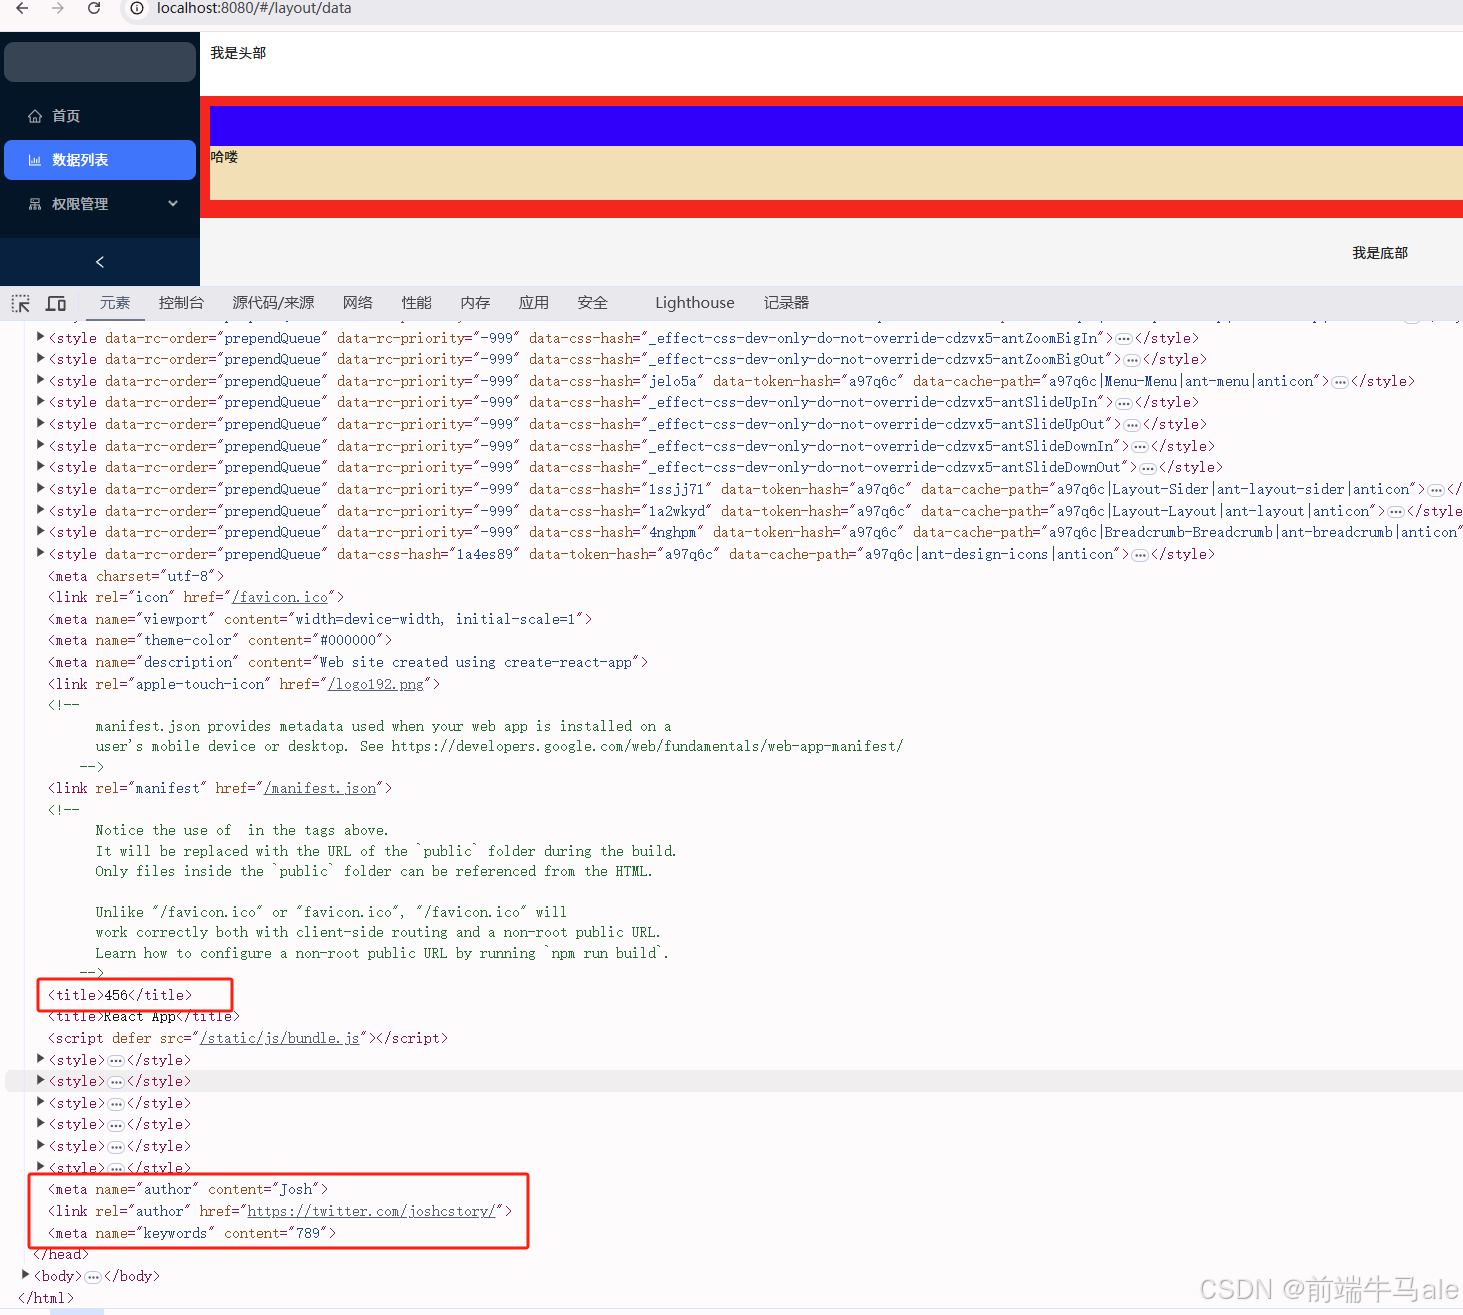This screenshot has height=1315, width=1463.
Task: Toggle the device toolbar icon in DevTools
Action: click(55, 302)
